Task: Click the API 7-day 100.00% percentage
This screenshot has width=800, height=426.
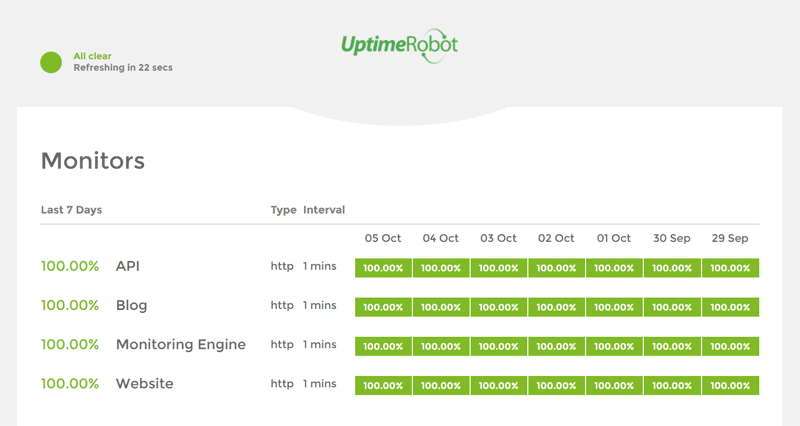Action: point(70,266)
